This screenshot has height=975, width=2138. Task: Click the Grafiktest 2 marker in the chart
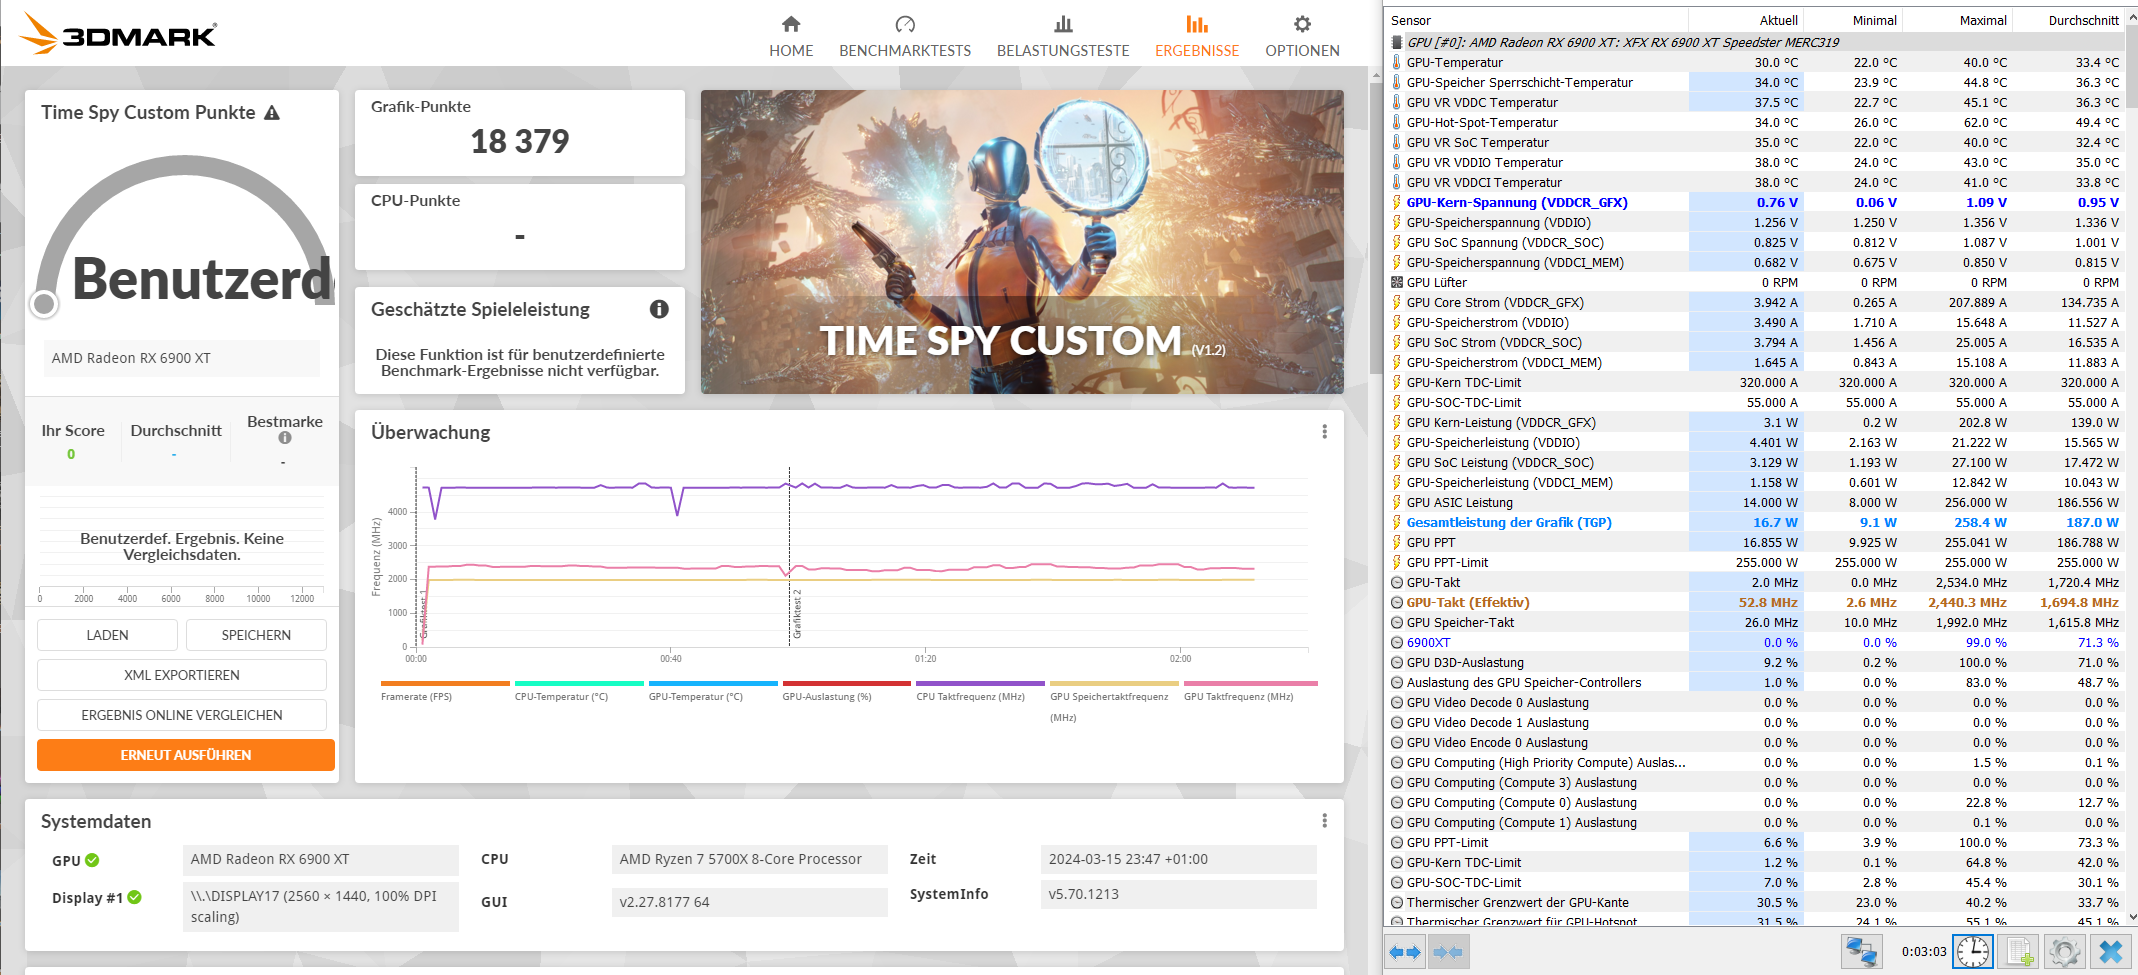point(797,613)
